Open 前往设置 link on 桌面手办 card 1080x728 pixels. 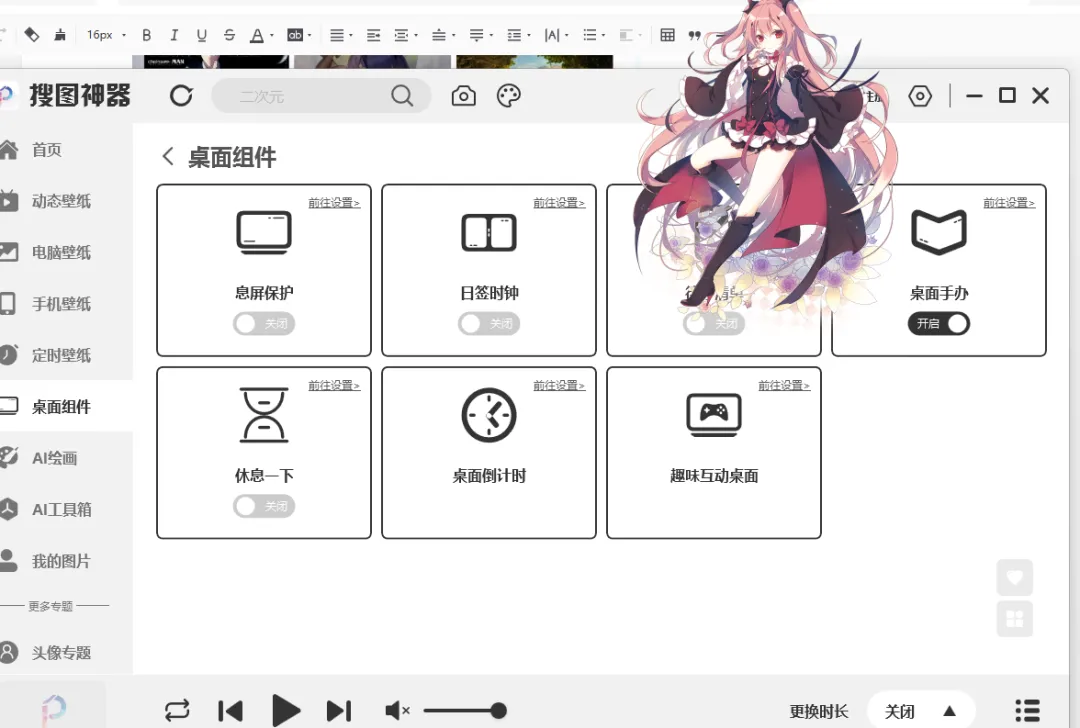1009,202
